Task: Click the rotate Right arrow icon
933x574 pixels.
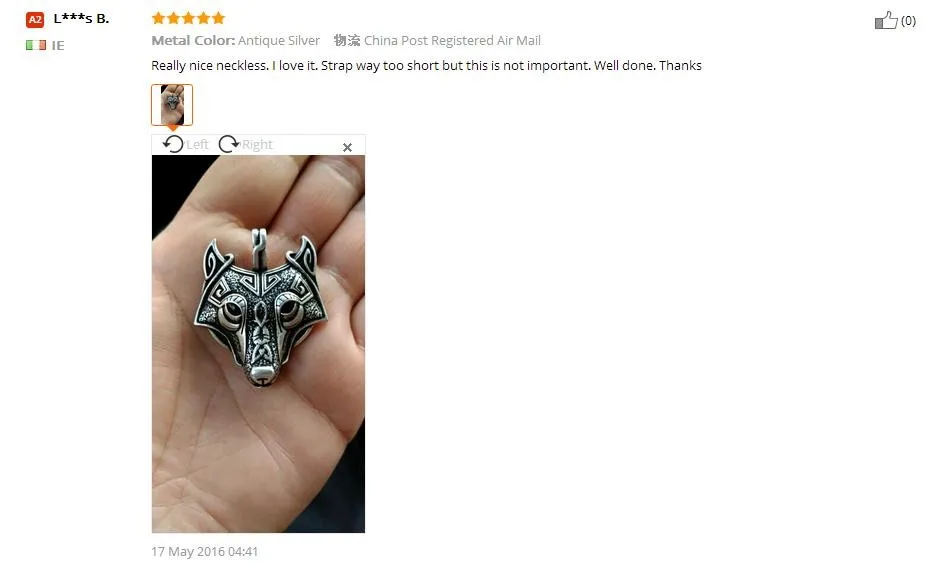Action: coord(228,144)
